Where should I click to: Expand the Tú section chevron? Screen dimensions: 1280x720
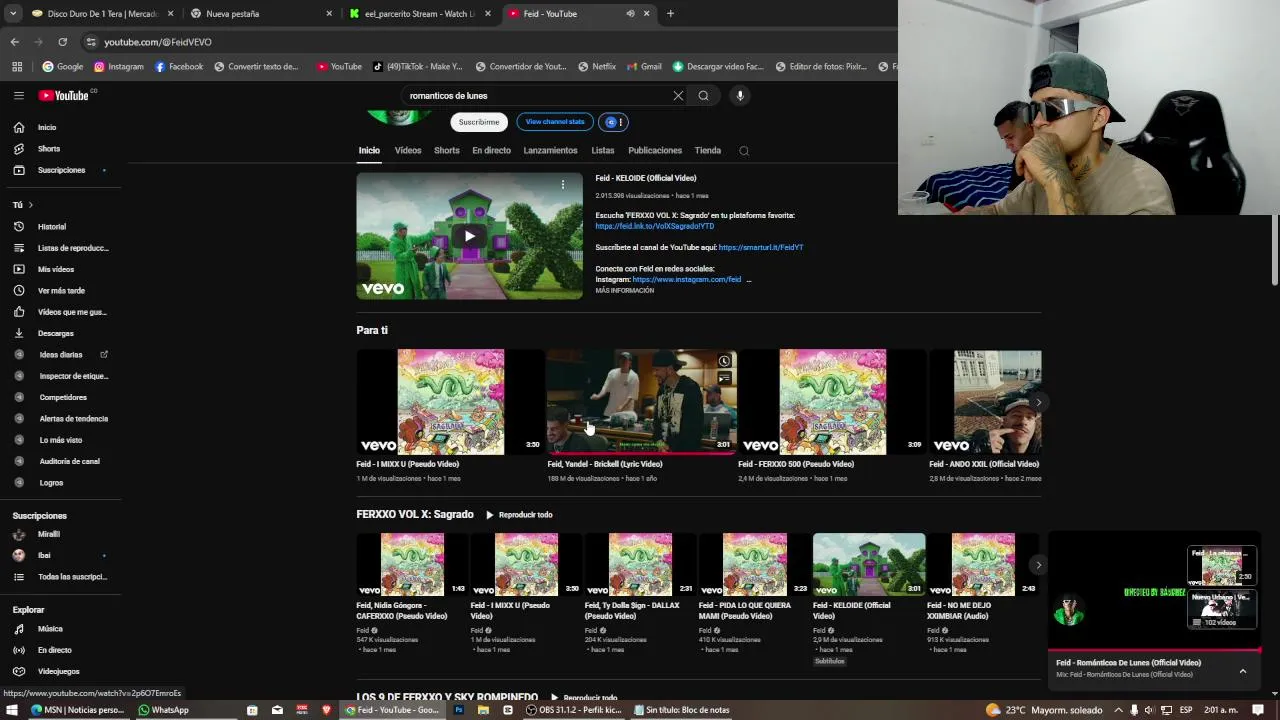point(30,205)
